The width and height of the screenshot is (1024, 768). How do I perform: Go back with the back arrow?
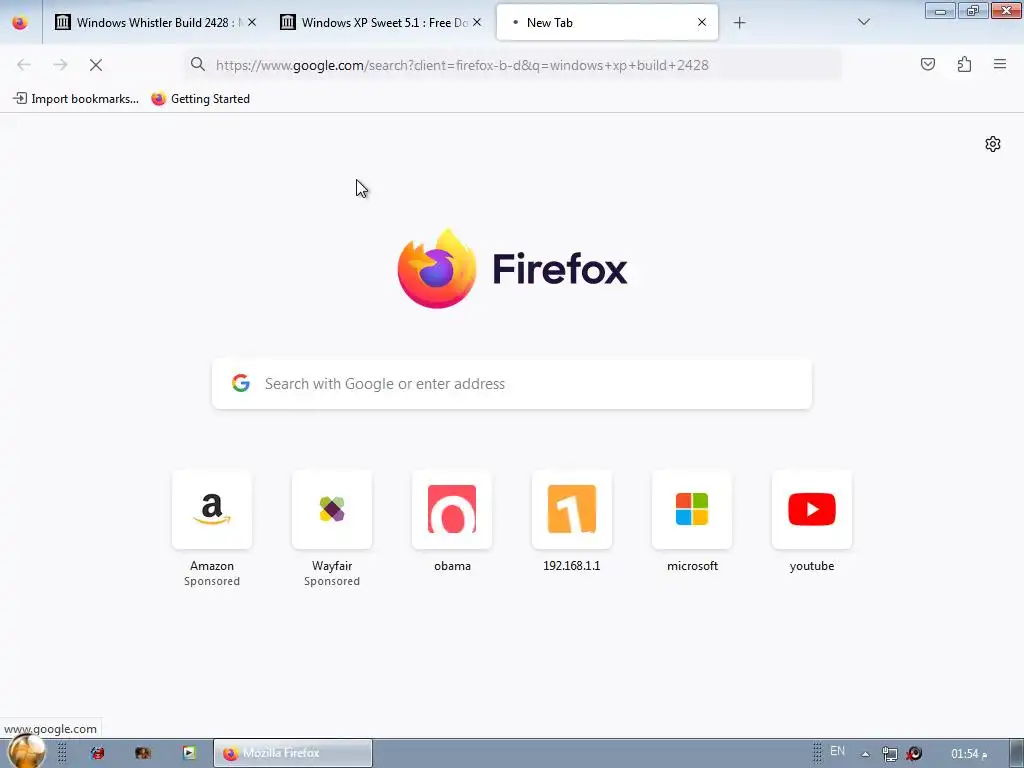(x=24, y=65)
